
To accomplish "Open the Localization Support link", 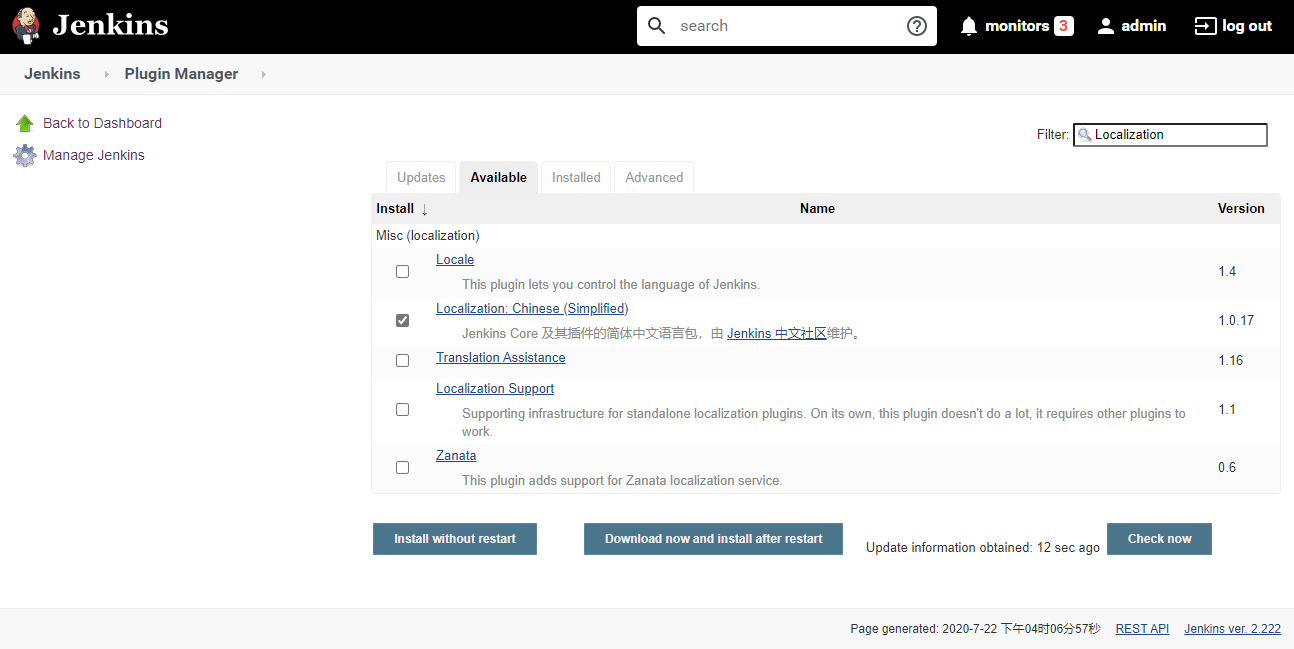I will (495, 389).
